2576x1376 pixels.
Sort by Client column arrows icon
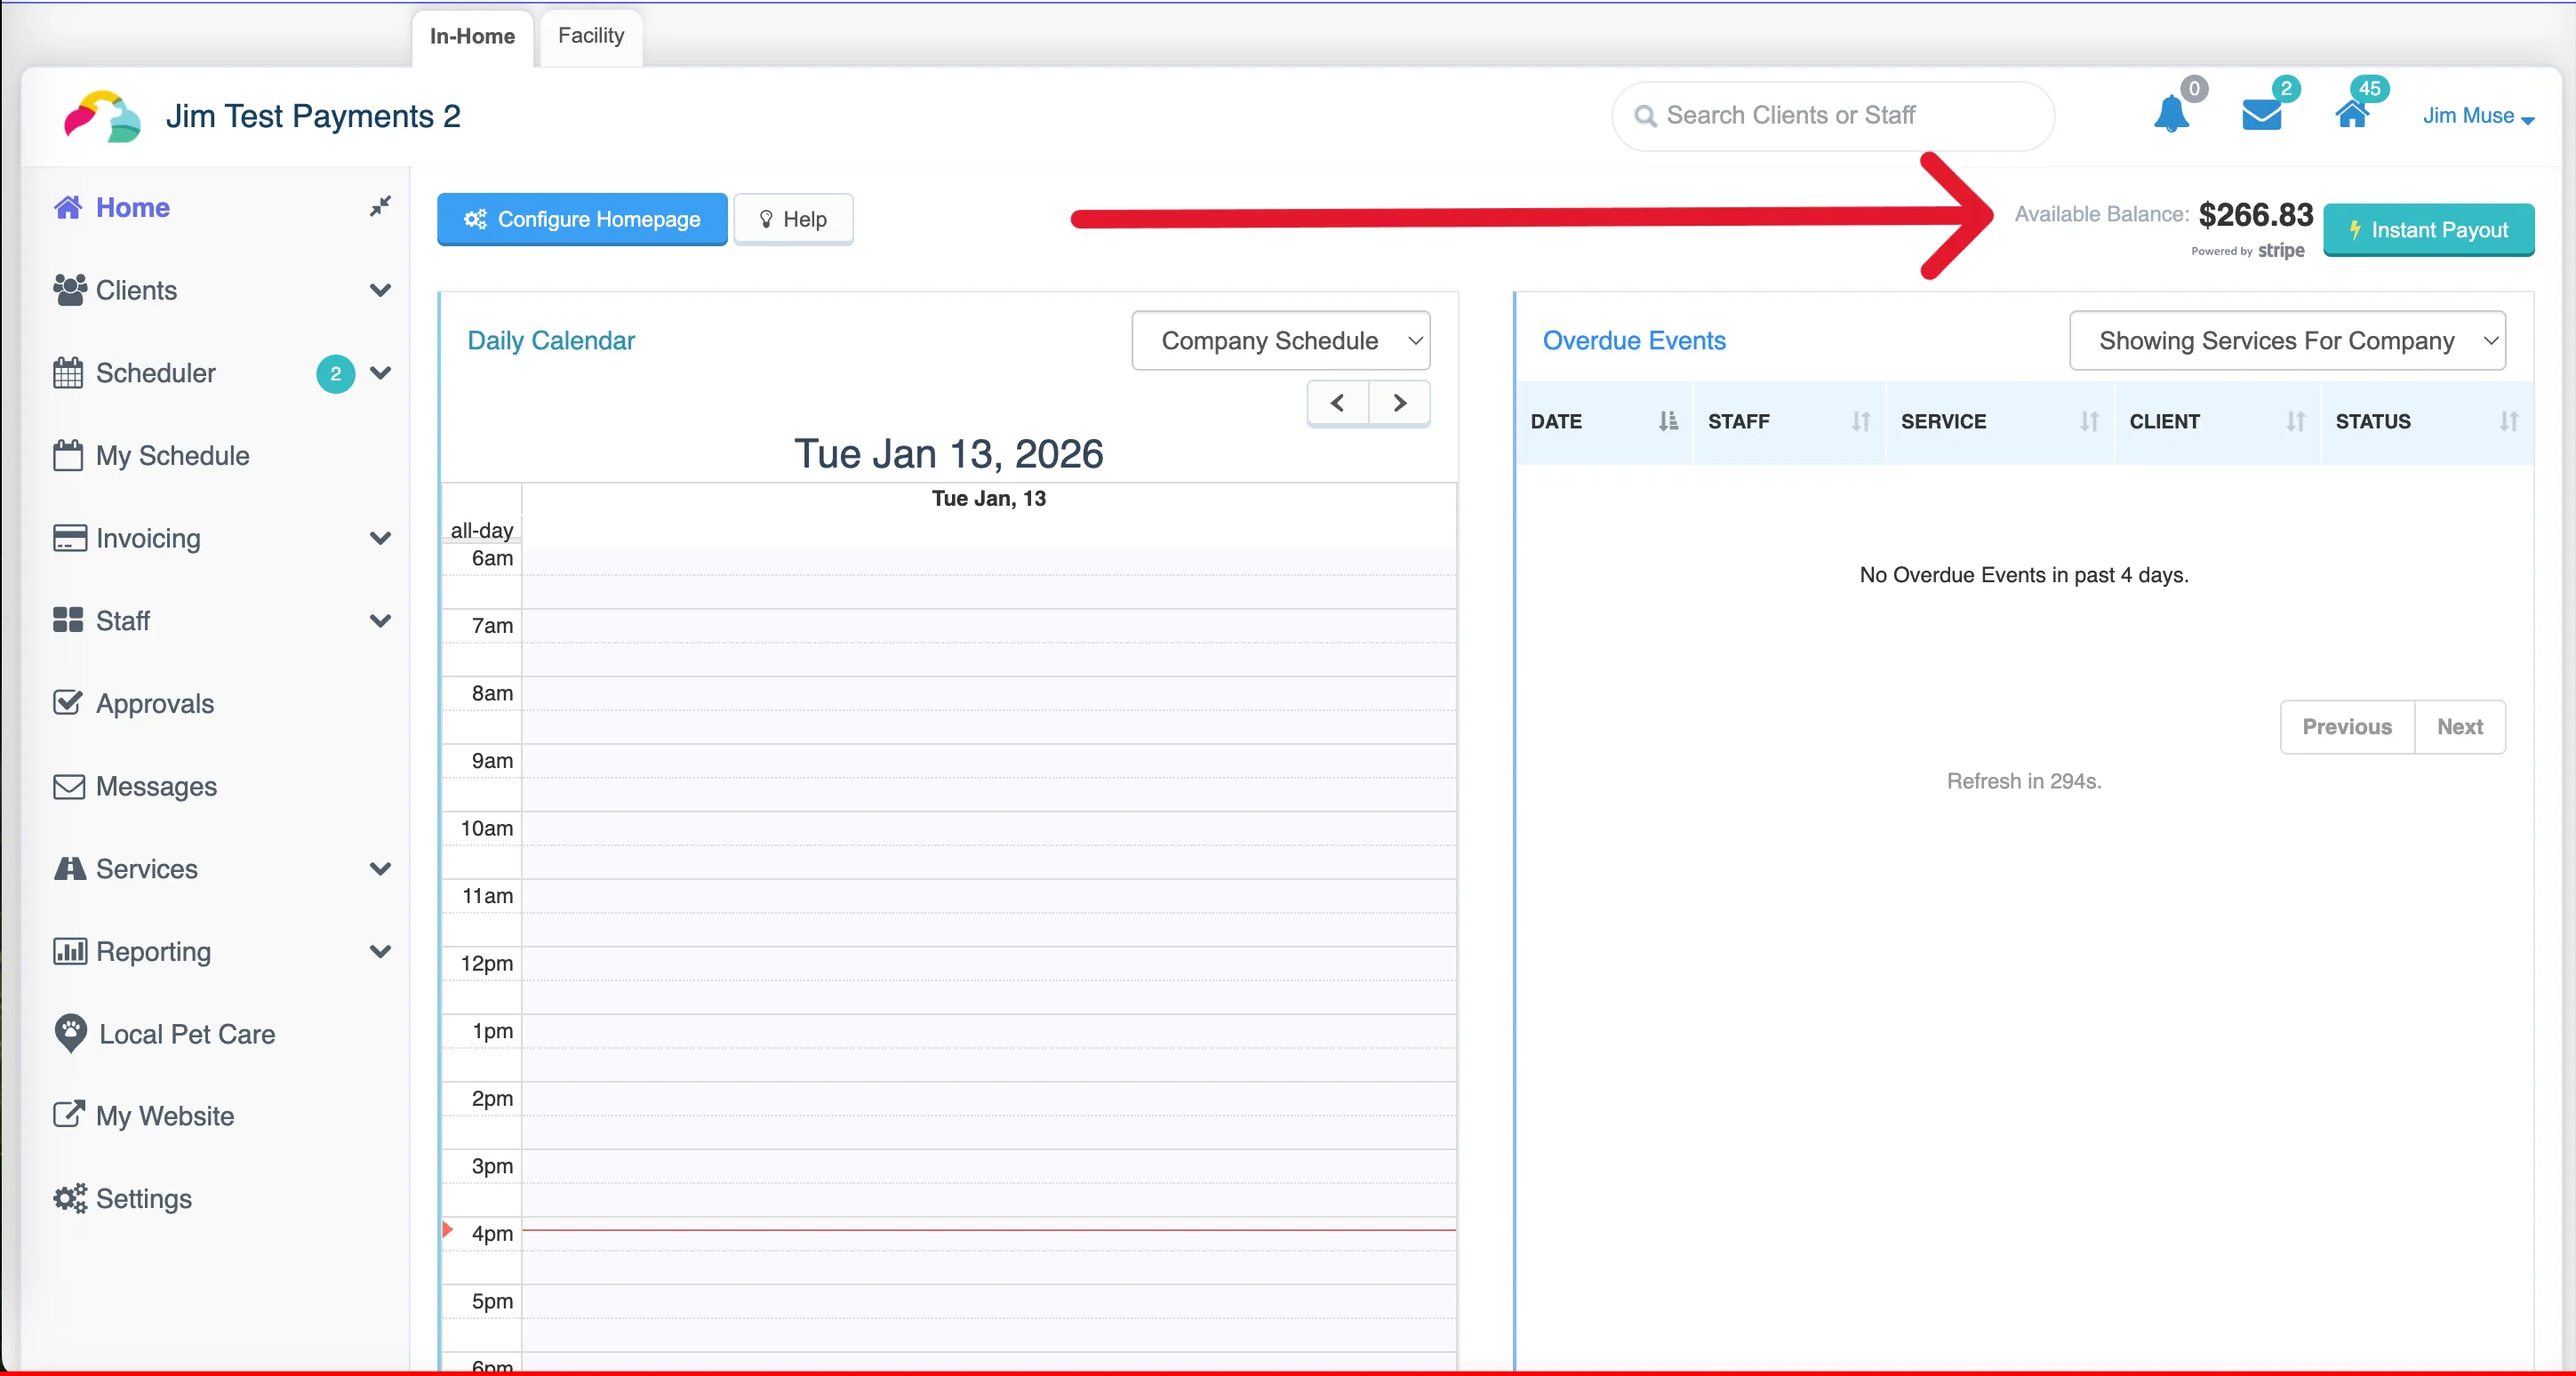tap(2295, 421)
